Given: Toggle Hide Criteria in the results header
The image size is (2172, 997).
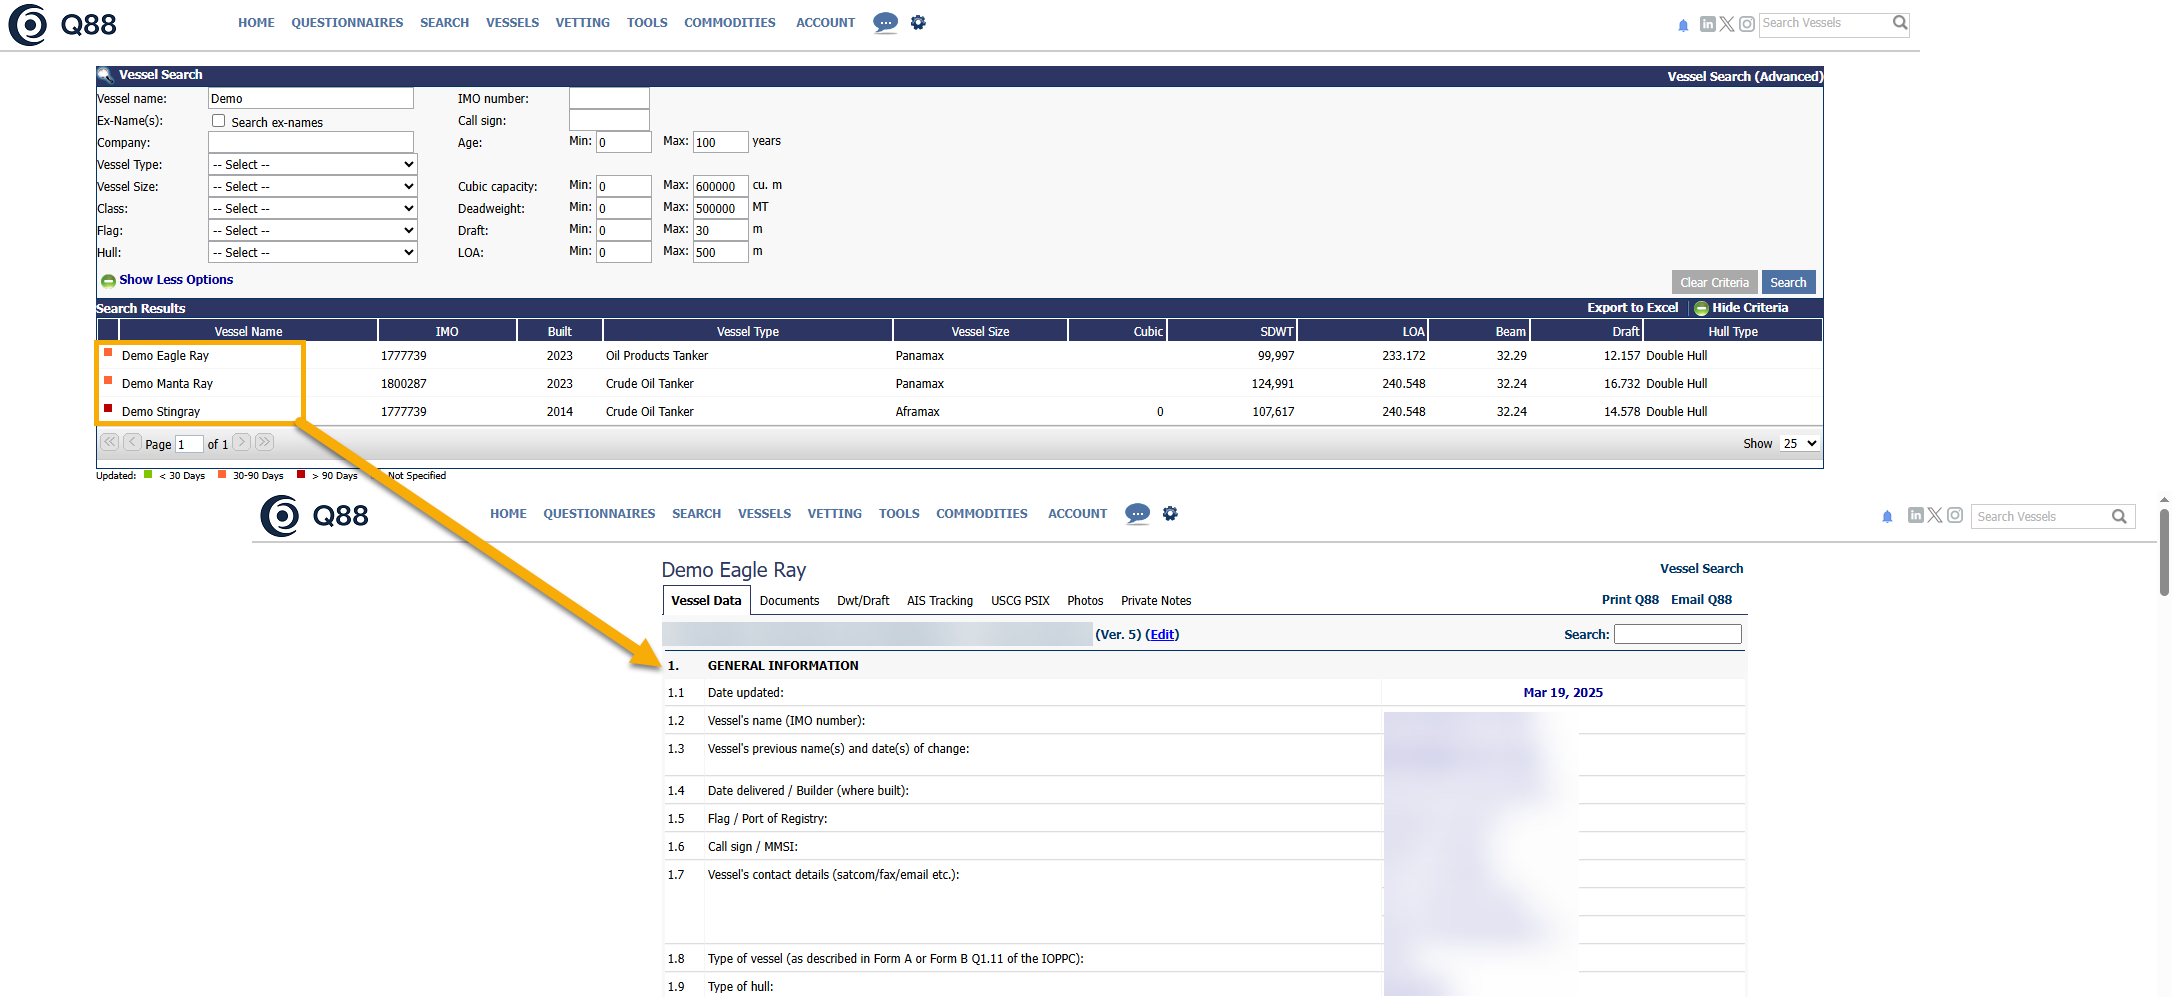Looking at the screenshot, I should coord(1740,308).
